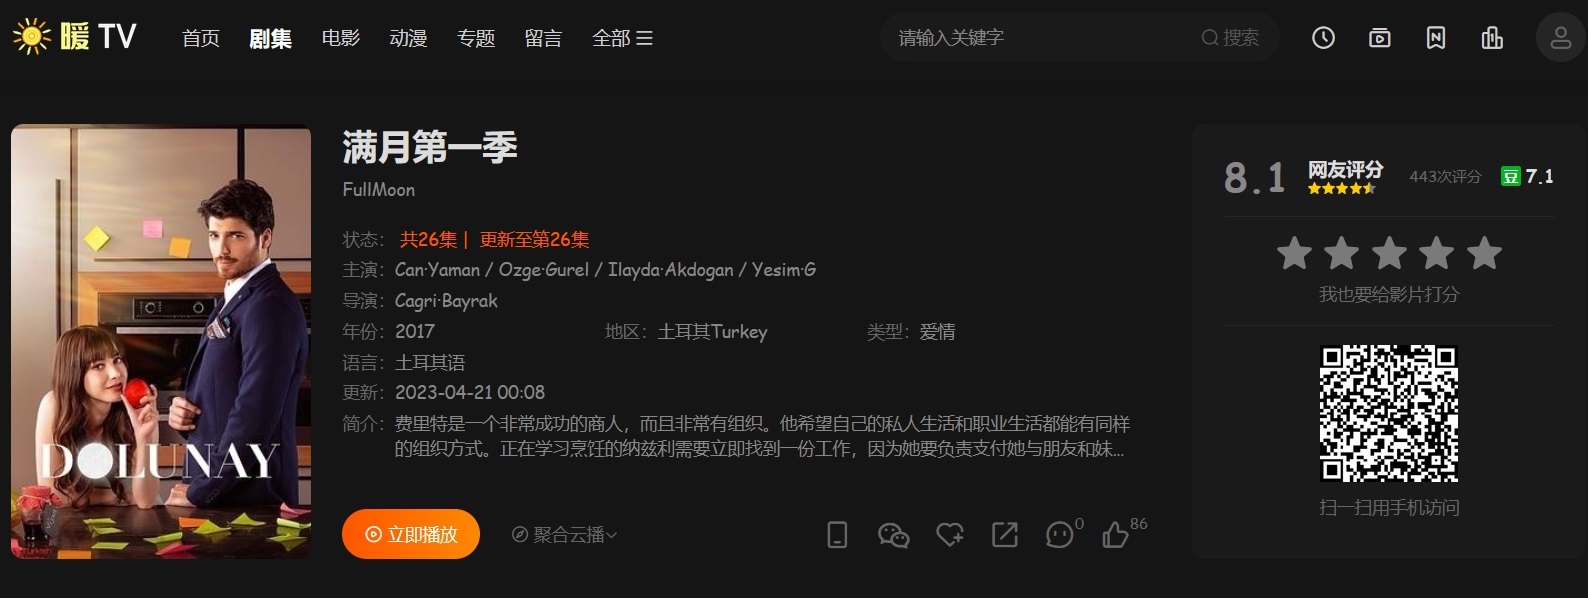Expand the 聚合云播 source dropdown

[564, 535]
